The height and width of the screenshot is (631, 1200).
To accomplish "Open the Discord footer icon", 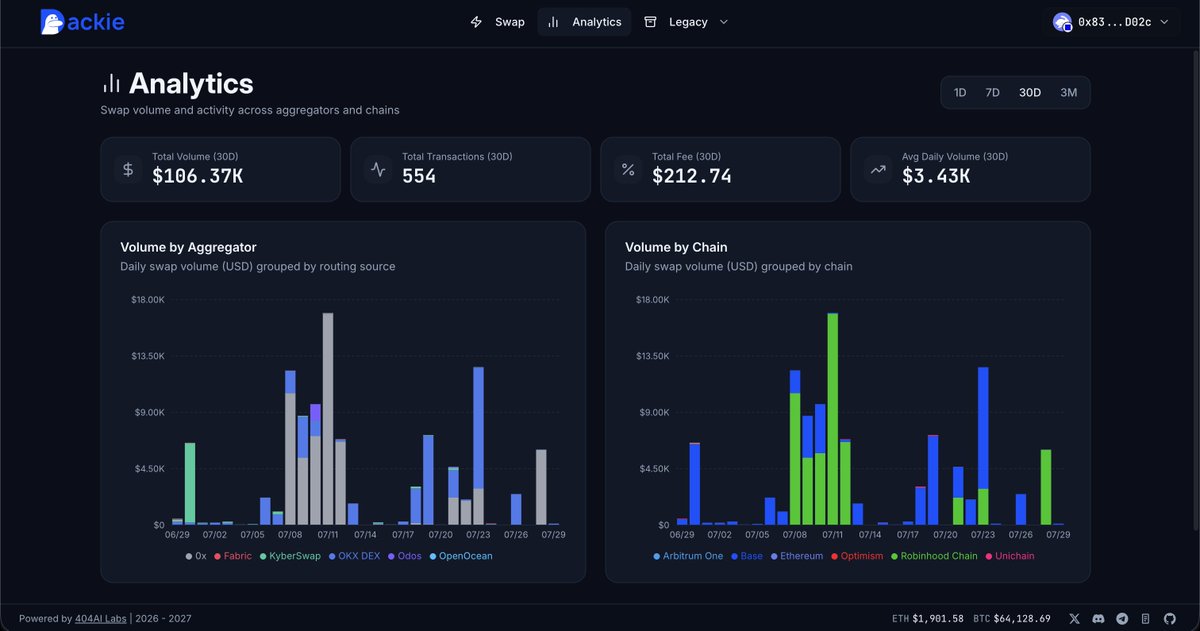I will pyautogui.click(x=1098, y=619).
